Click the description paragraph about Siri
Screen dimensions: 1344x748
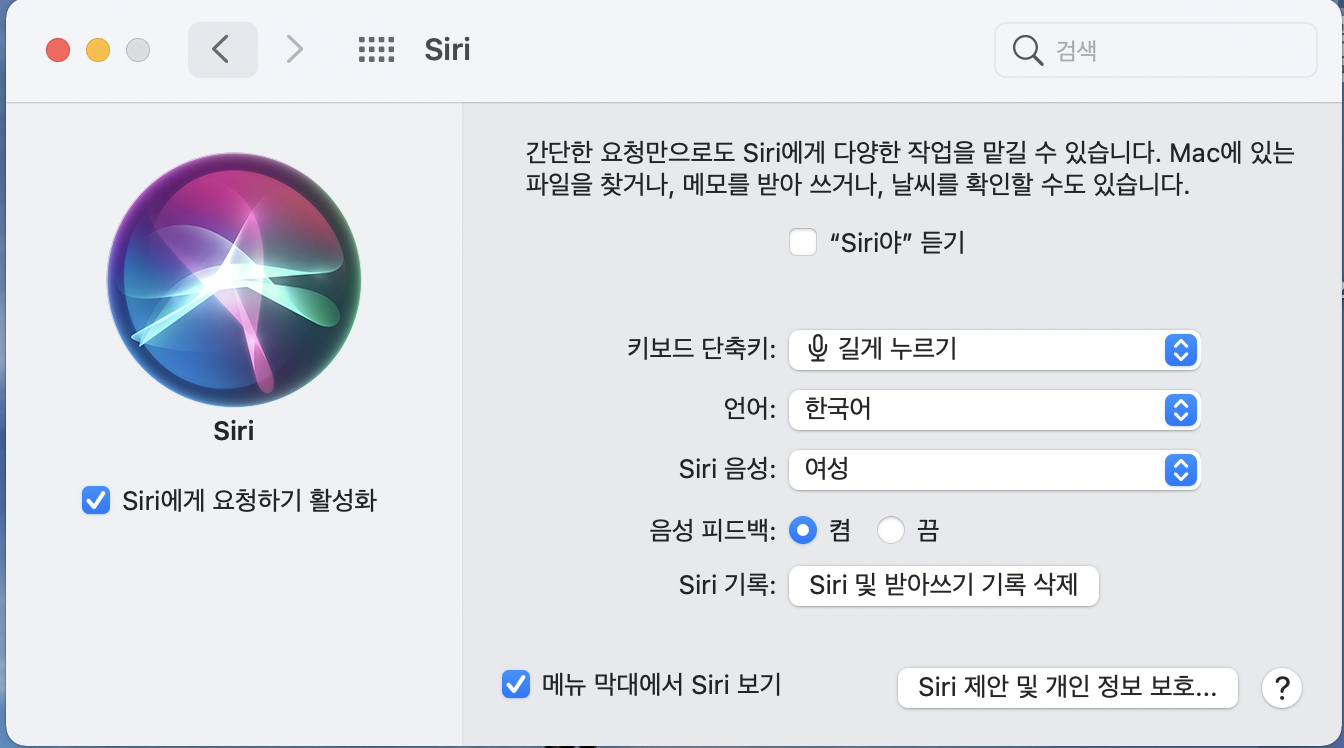pyautogui.click(x=910, y=169)
